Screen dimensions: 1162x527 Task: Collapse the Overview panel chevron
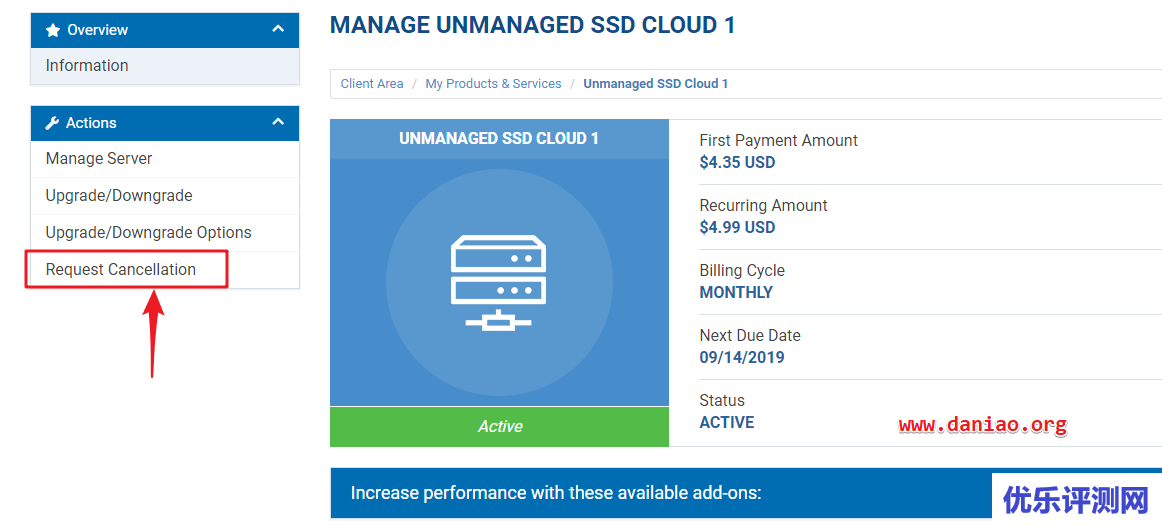point(278,30)
